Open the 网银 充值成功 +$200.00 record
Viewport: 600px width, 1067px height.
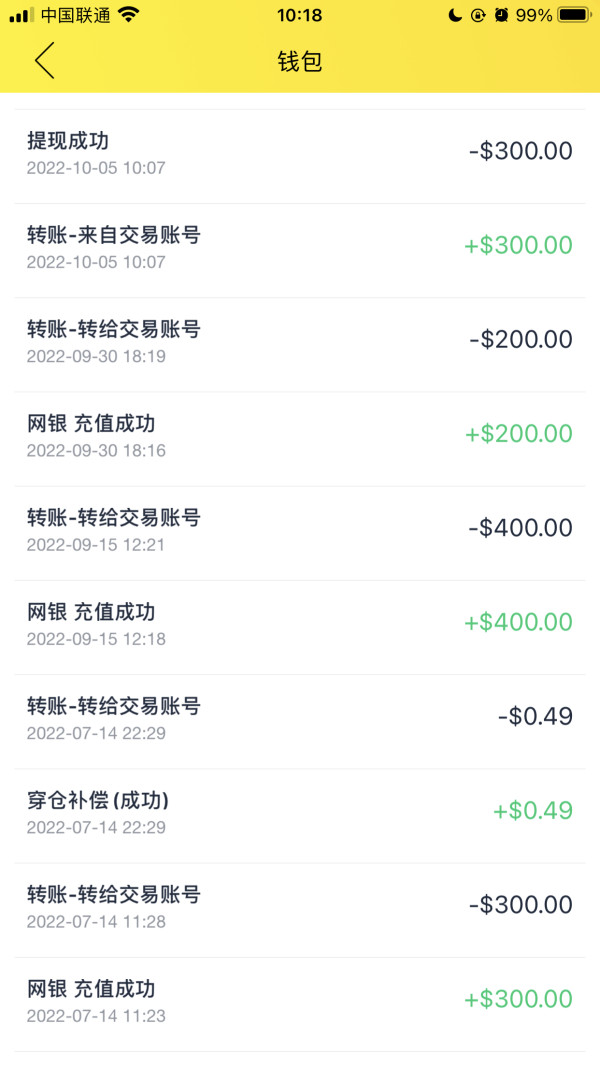pos(300,434)
